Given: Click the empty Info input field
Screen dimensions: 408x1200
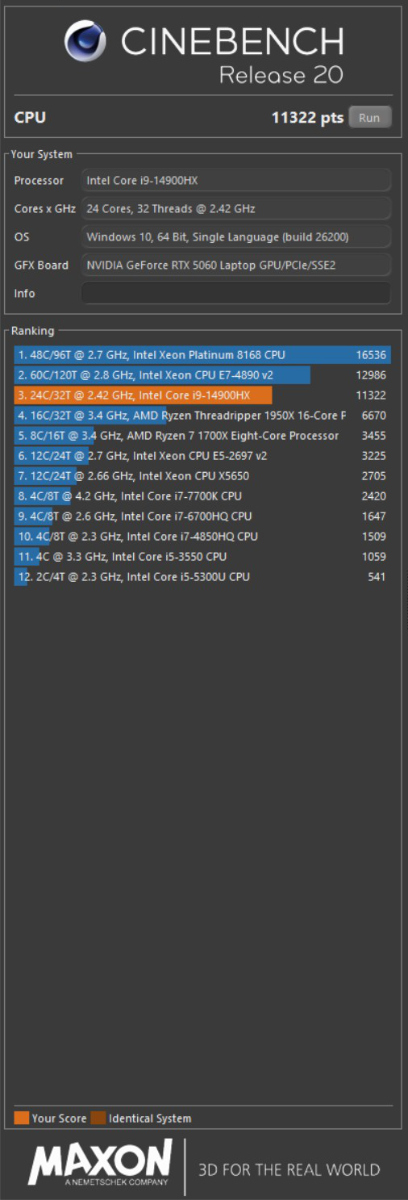Looking at the screenshot, I should 236,293.
